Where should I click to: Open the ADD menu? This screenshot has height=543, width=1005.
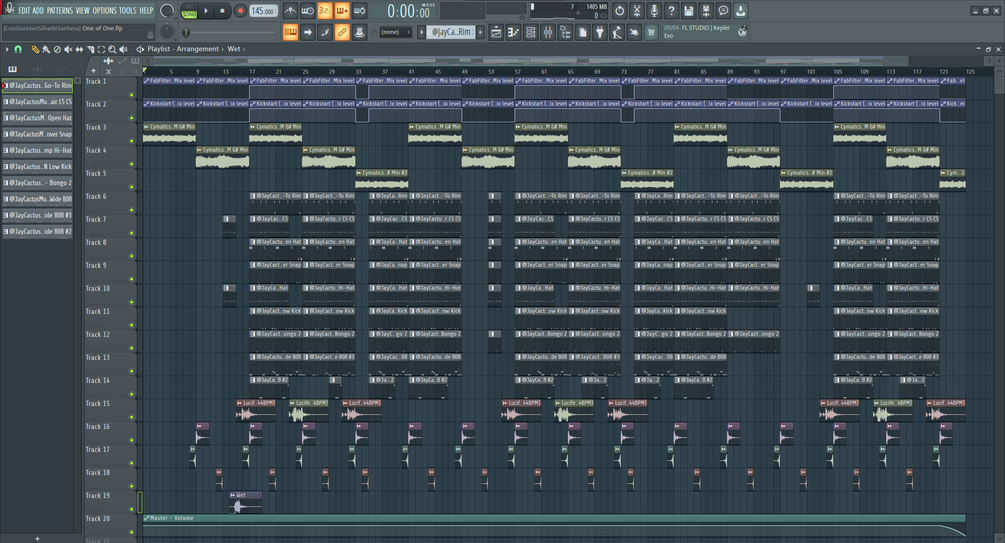coord(38,11)
